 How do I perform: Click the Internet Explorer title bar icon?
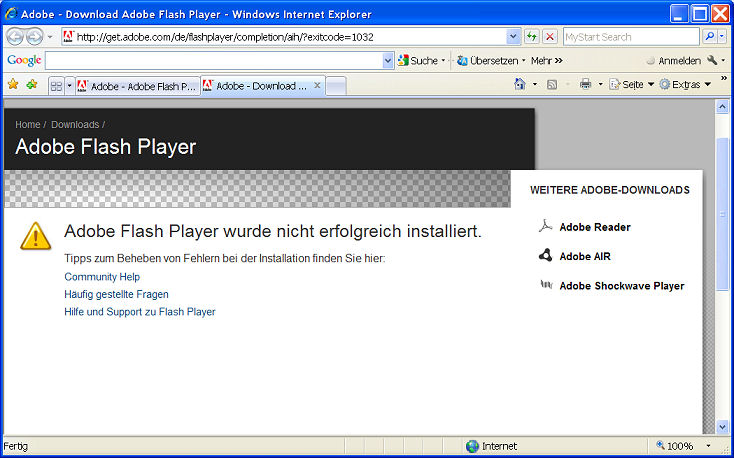(10, 14)
